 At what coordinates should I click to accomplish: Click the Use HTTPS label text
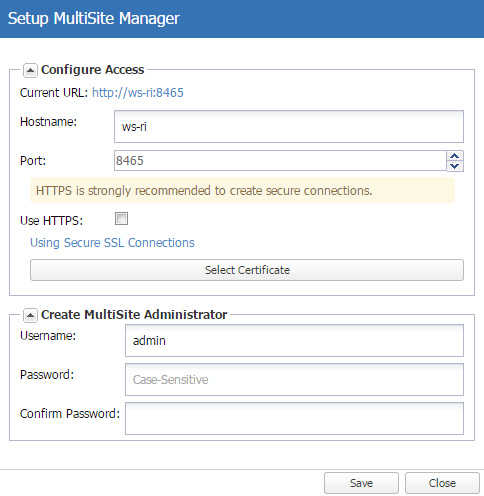point(51,221)
